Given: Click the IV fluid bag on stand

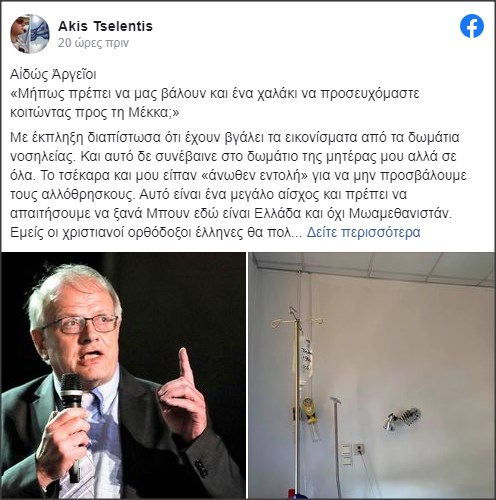Looking at the screenshot, I should (306, 358).
